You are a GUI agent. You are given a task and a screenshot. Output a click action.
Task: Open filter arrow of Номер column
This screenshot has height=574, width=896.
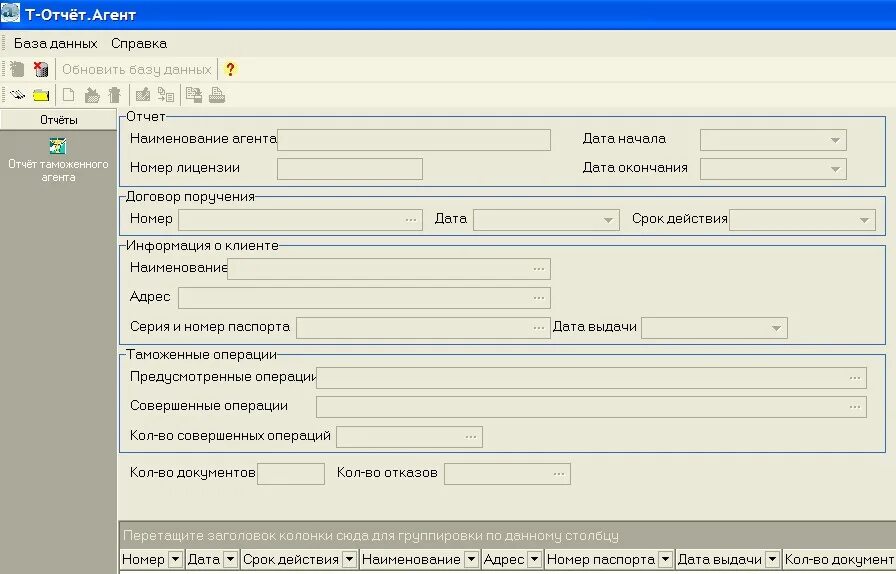point(175,559)
